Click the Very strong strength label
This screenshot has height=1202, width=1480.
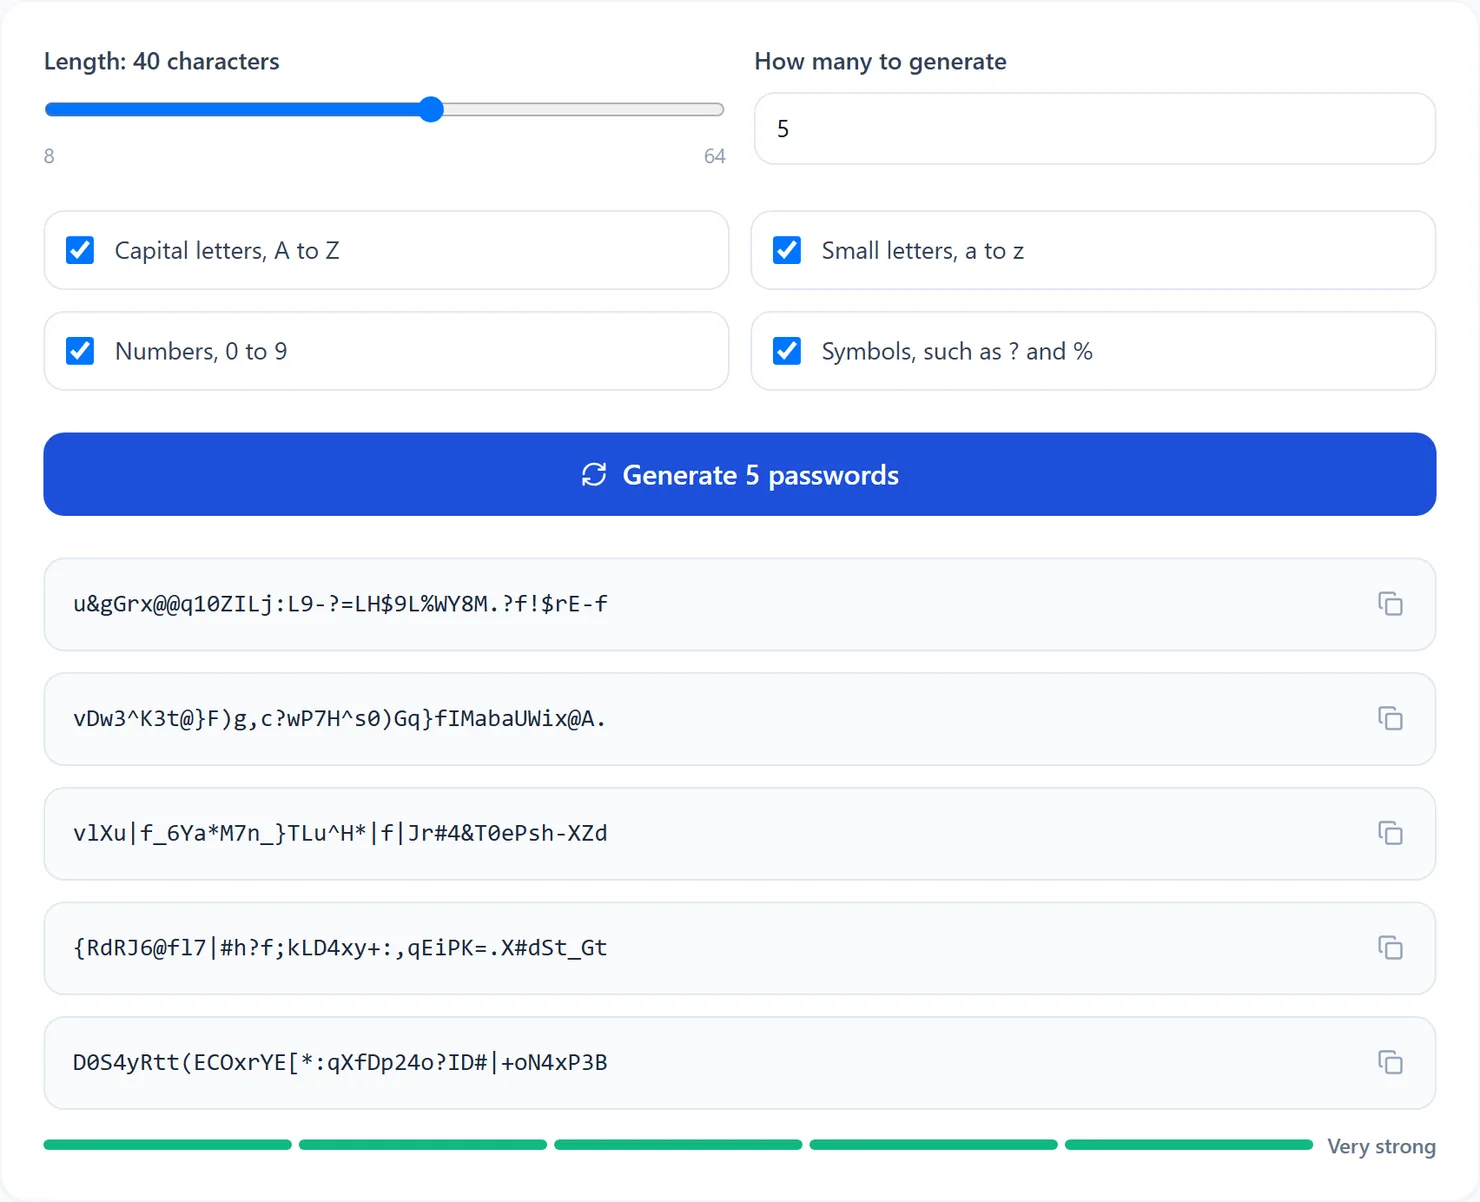point(1381,1146)
